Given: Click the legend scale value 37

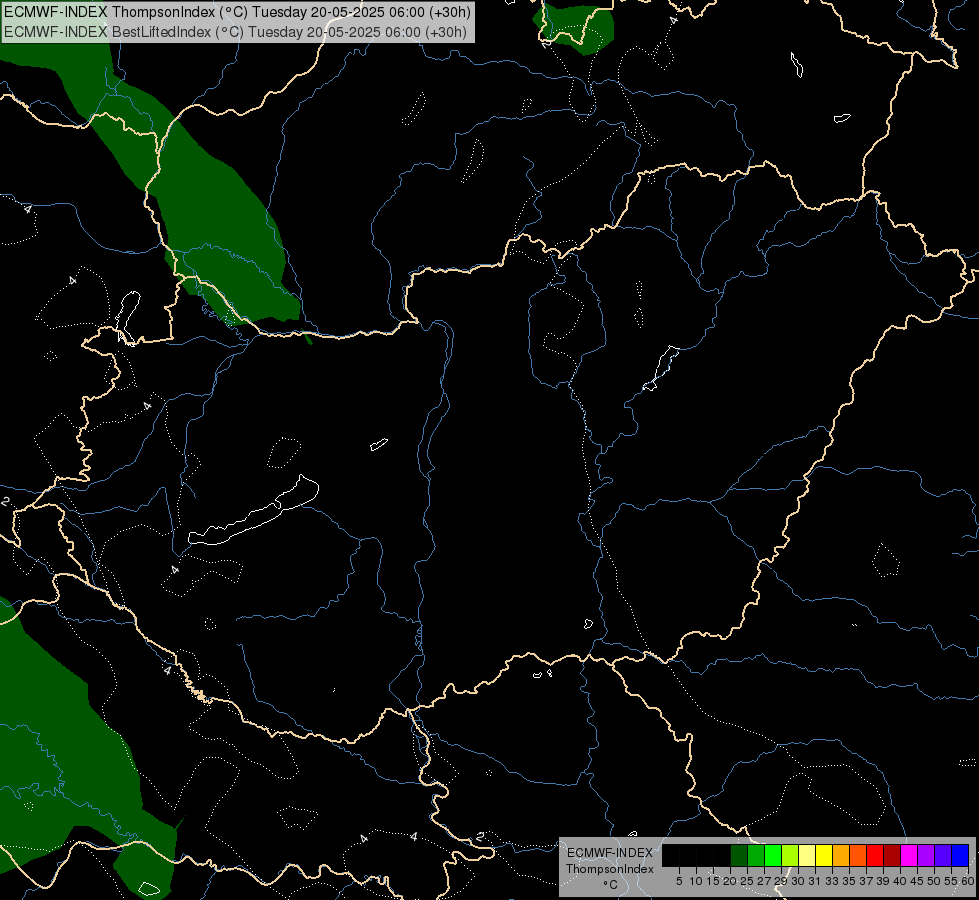Looking at the screenshot, I should point(867,881).
